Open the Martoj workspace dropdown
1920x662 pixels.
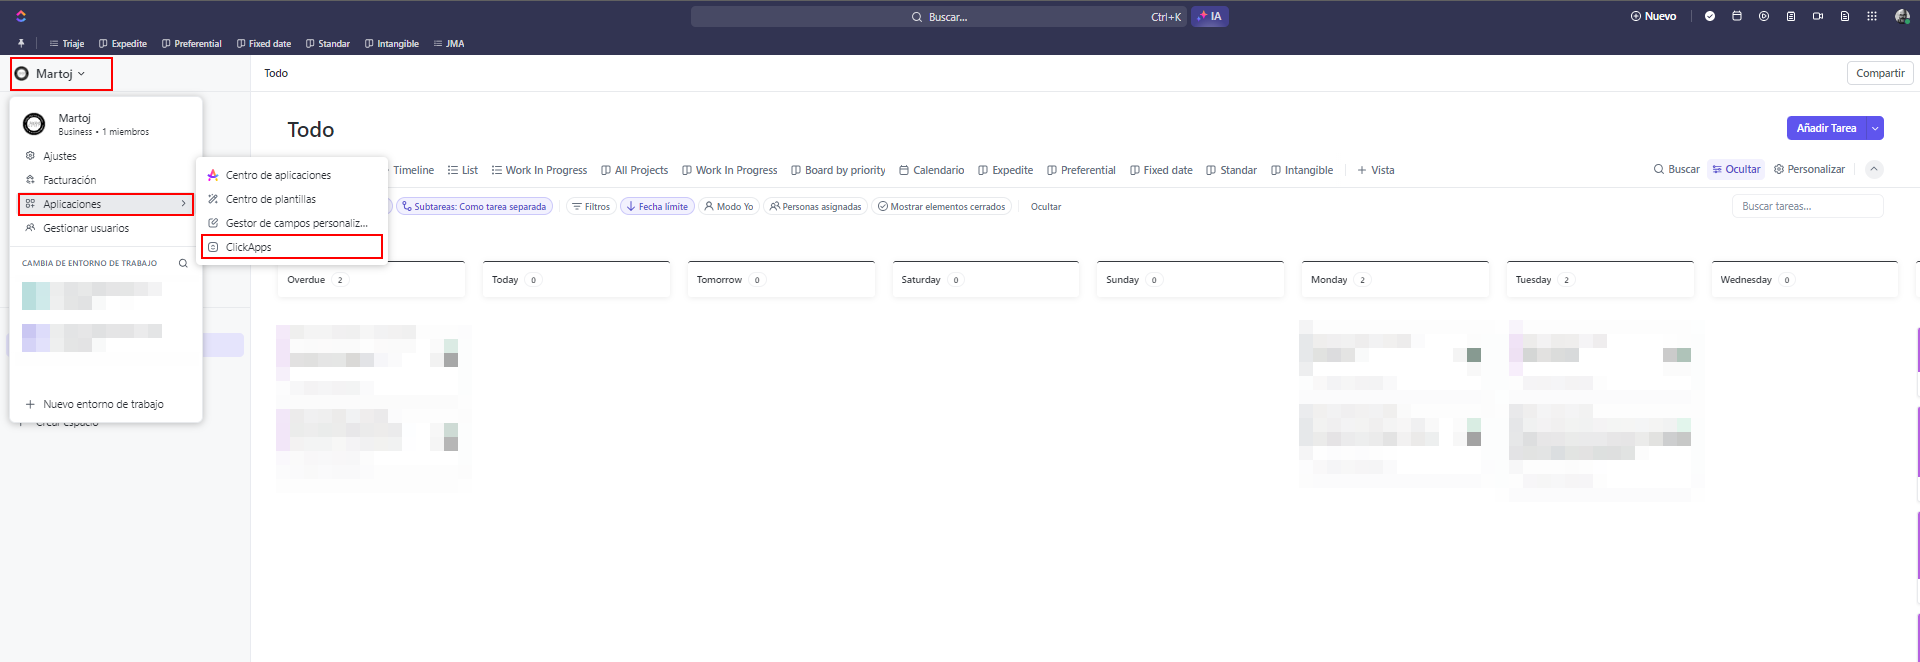click(60, 74)
